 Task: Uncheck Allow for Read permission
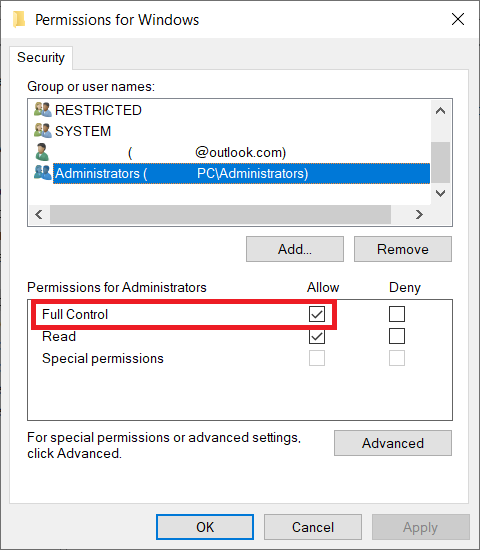coord(317,336)
